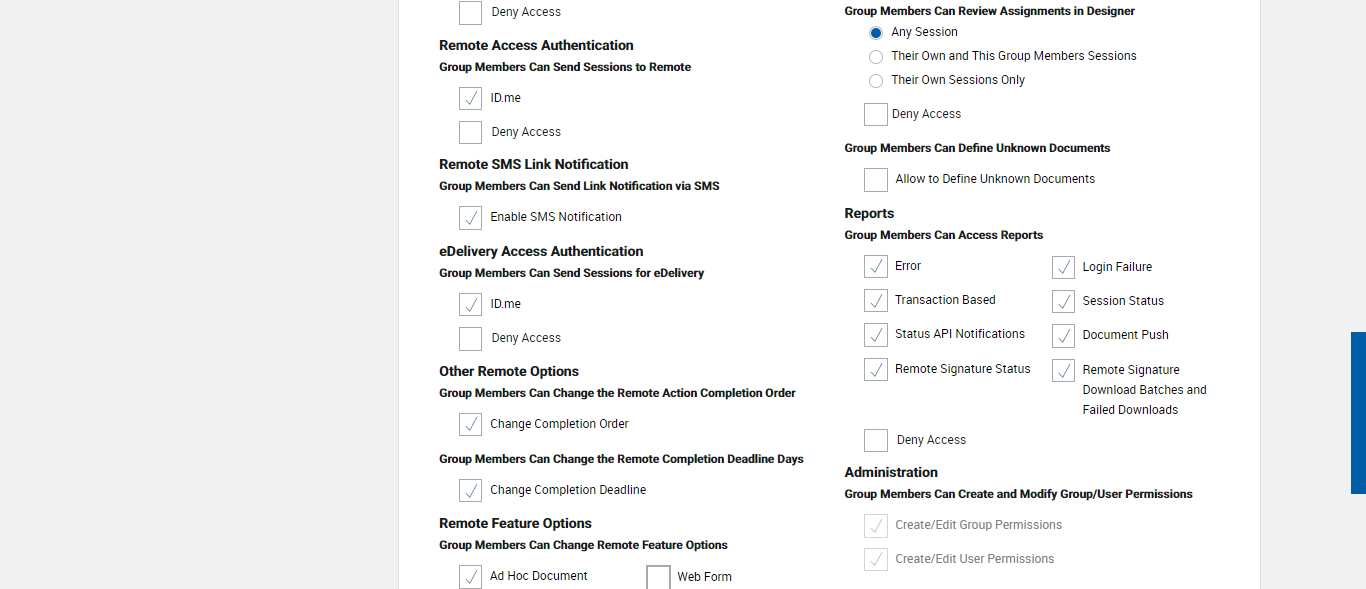
Task: Disable Status API Notifications report
Action: [x=876, y=335]
